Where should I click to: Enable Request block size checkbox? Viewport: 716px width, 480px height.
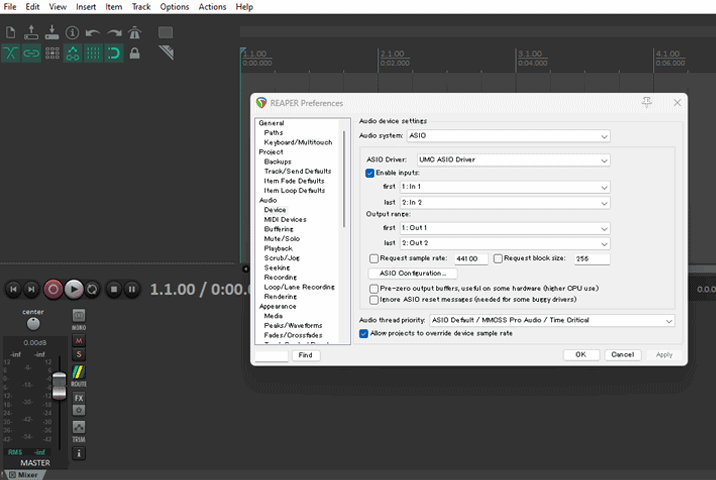[498, 258]
